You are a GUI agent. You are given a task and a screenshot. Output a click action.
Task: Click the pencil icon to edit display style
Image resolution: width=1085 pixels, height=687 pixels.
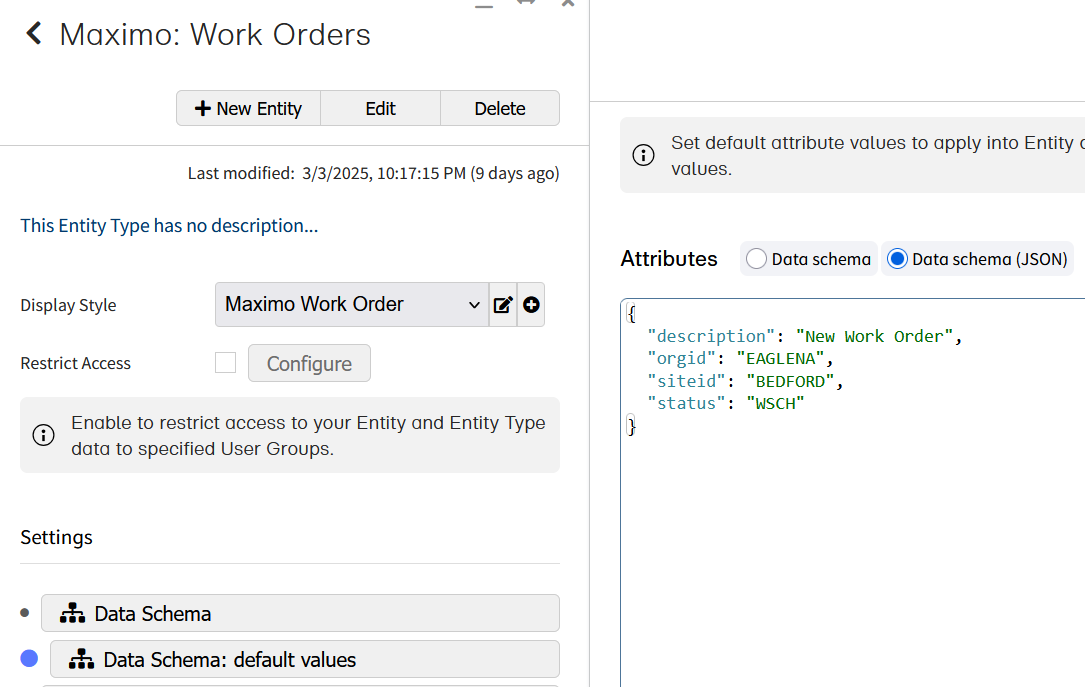point(503,305)
